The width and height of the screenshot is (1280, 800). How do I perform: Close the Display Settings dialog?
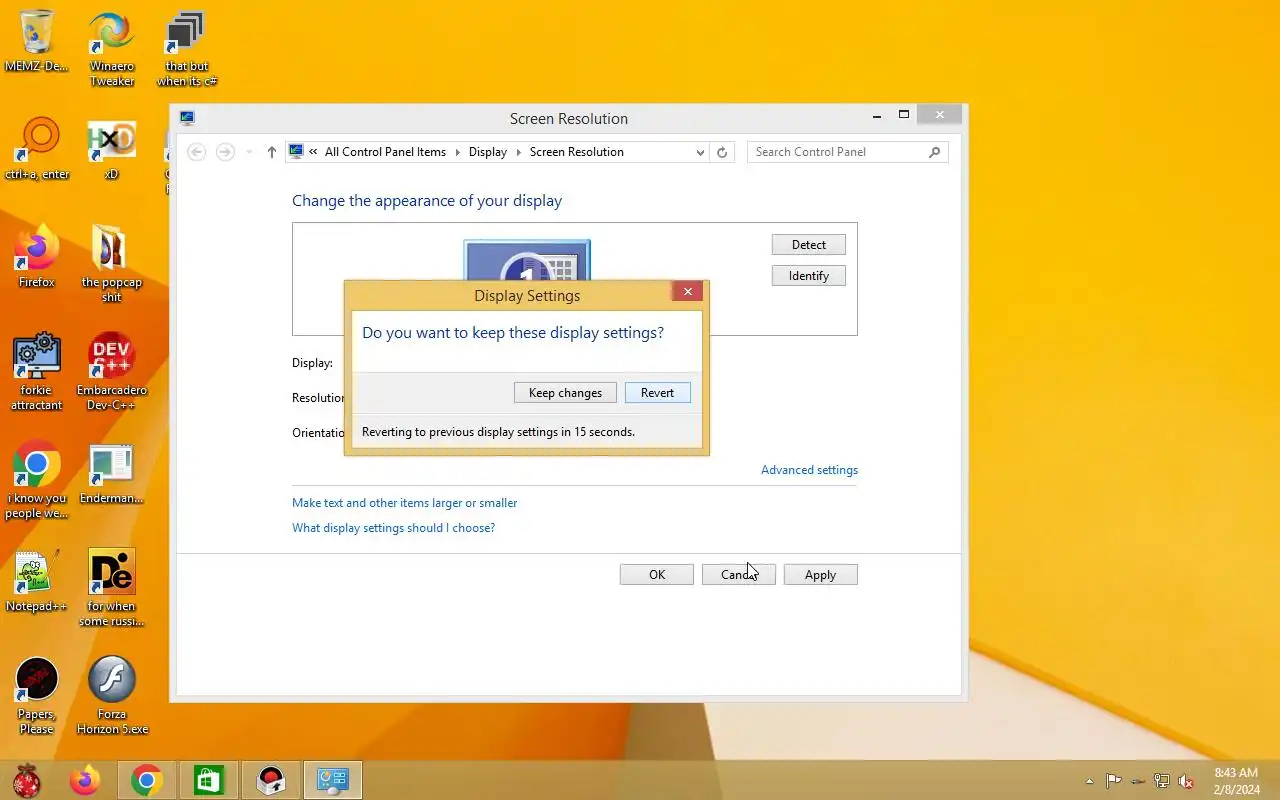click(687, 291)
